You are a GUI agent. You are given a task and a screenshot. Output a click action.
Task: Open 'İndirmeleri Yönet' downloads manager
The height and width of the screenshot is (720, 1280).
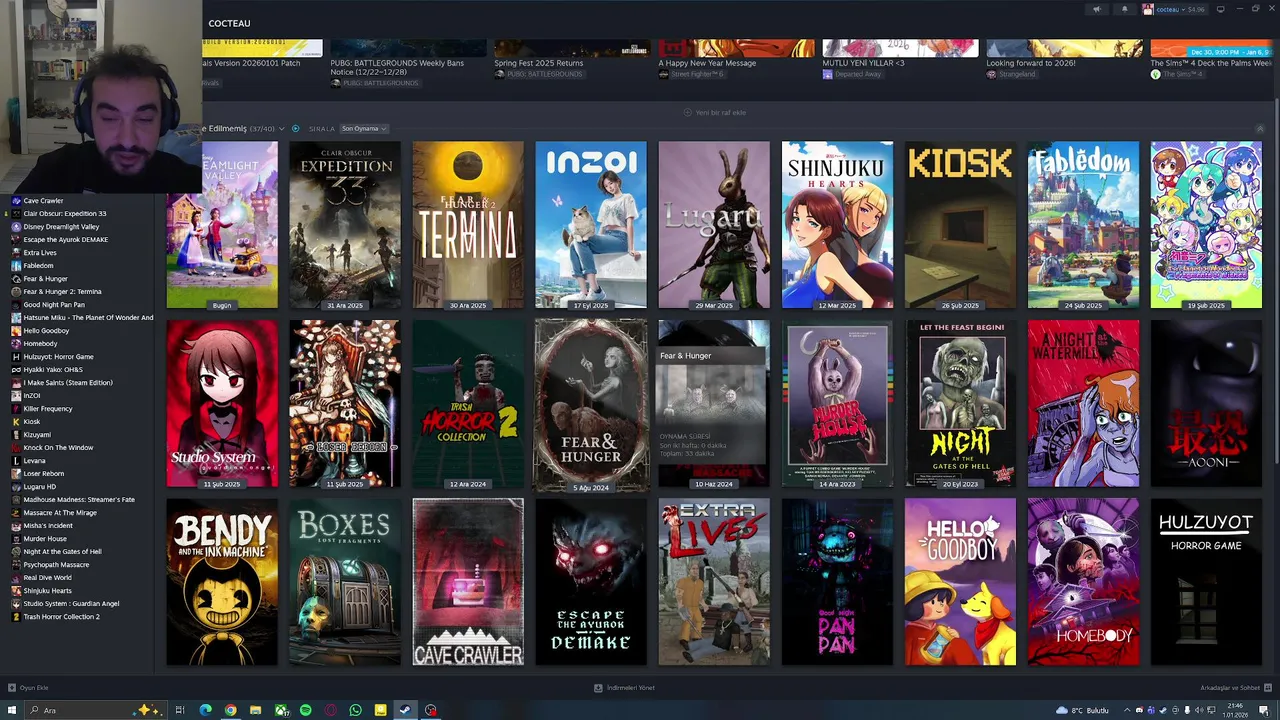pyautogui.click(x=624, y=688)
